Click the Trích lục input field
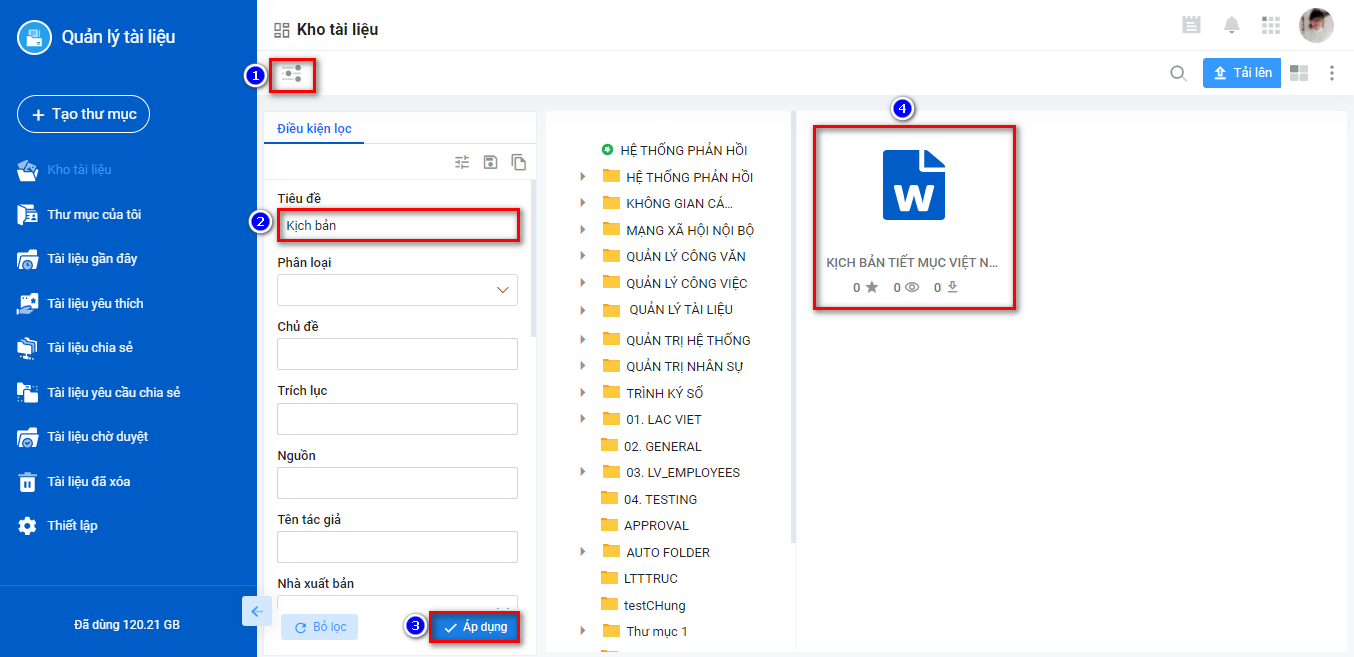This screenshot has height=657, width=1354. (398, 419)
